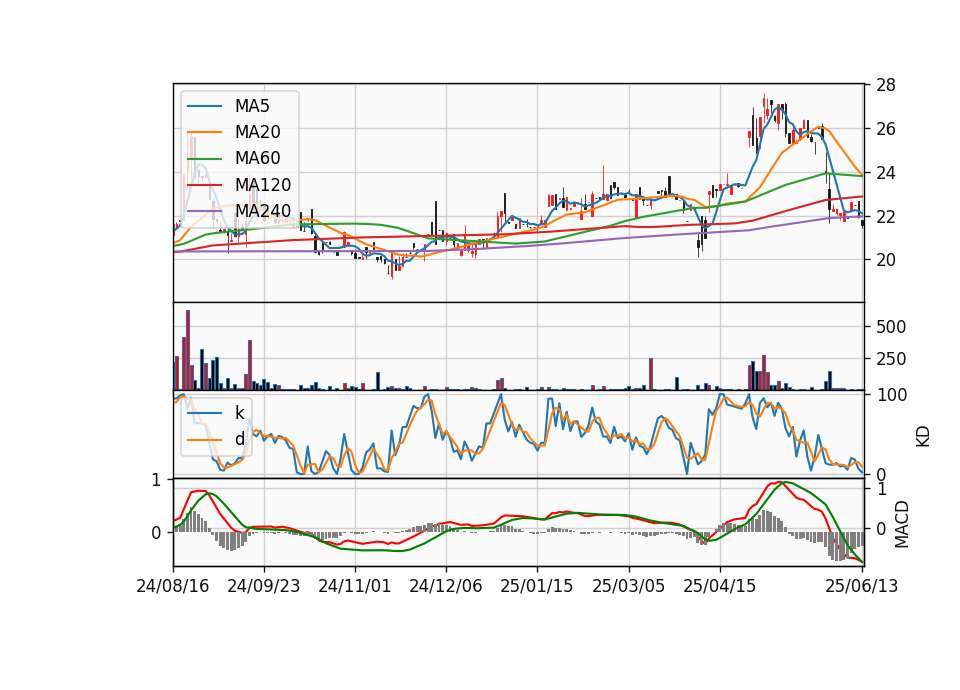Click the green MA60 legend line sample

204,159
